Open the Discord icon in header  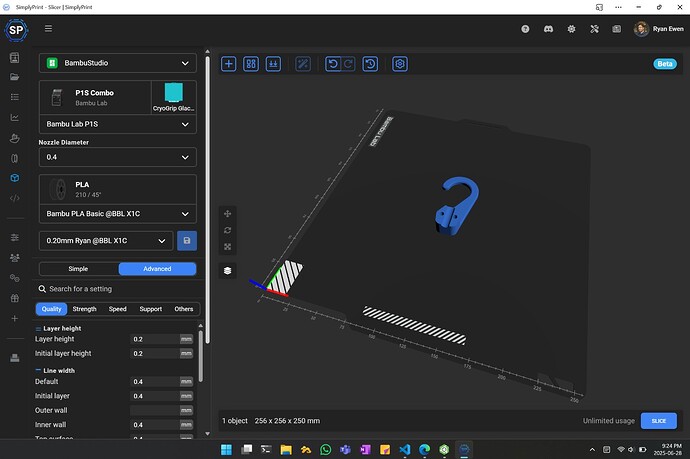pyautogui.click(x=548, y=29)
